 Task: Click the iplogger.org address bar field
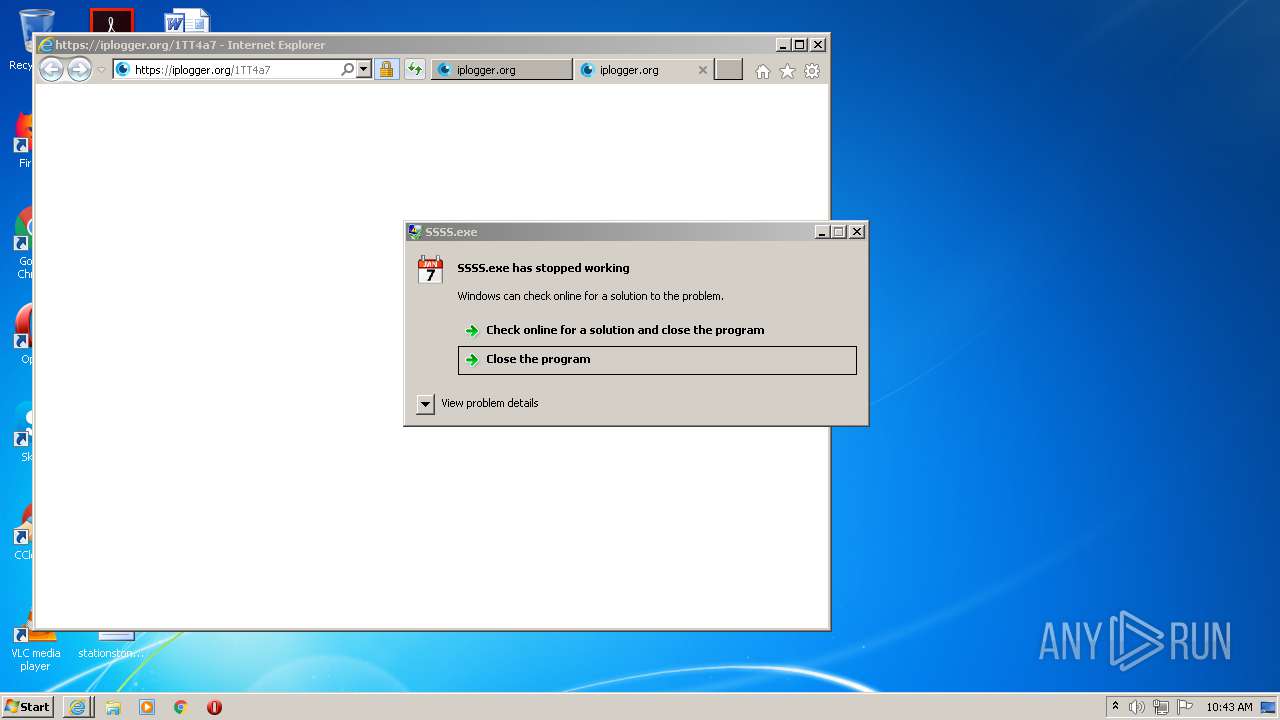point(235,70)
